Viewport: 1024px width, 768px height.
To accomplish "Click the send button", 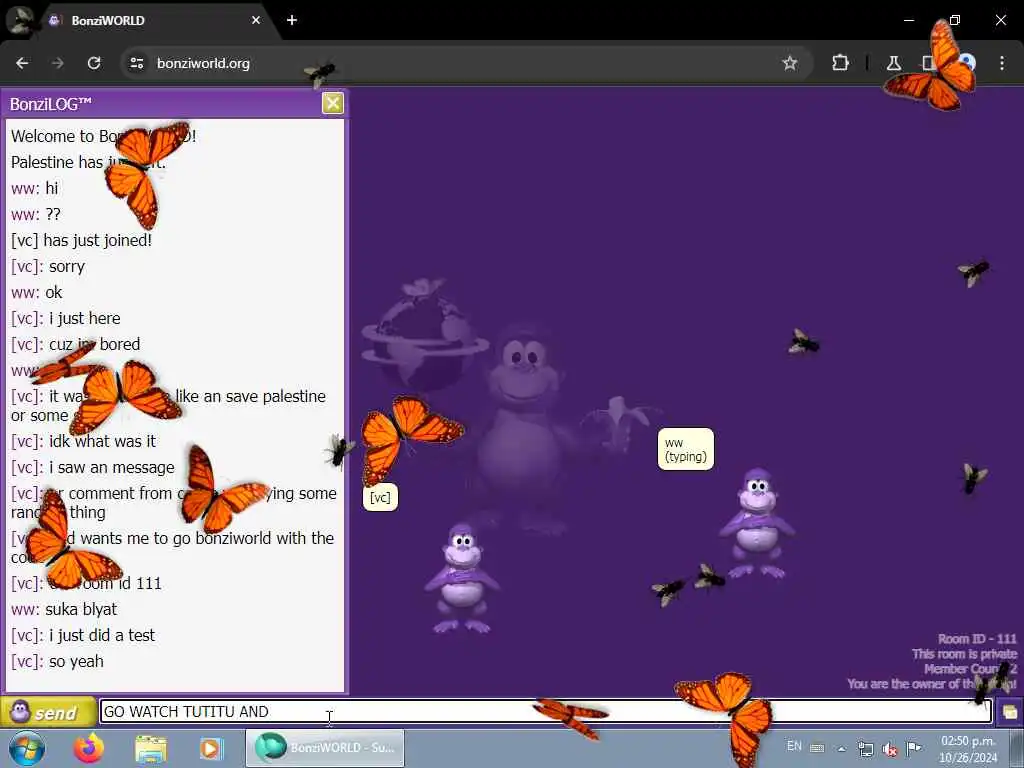I will [x=48, y=712].
